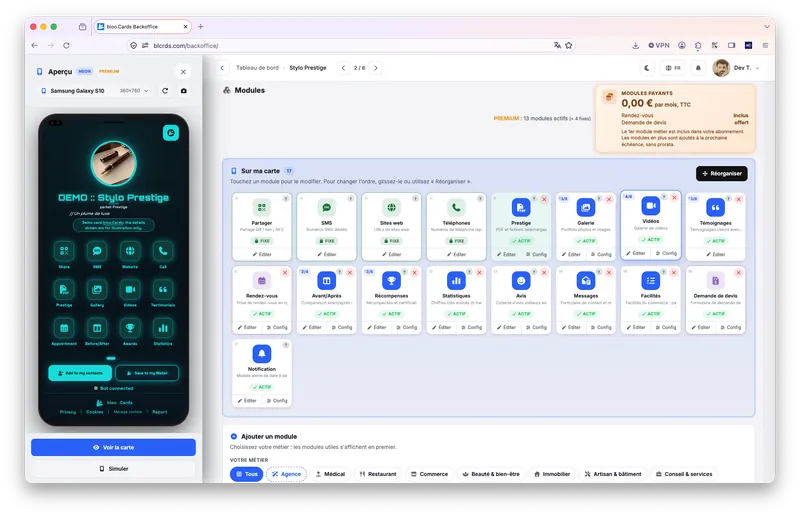Click the Tableau de bord breadcrumb
The width and height of the screenshot is (800, 516).
(257, 68)
